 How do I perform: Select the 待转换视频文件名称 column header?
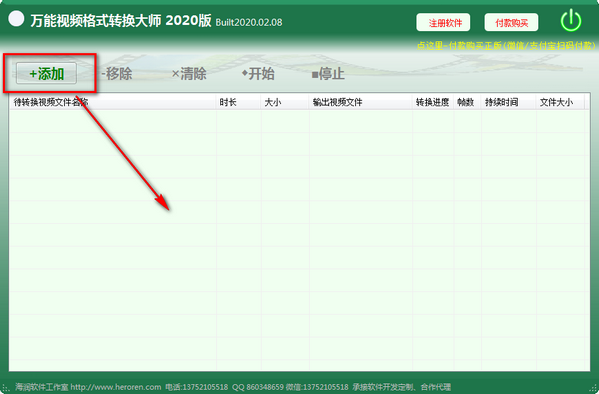pos(113,102)
